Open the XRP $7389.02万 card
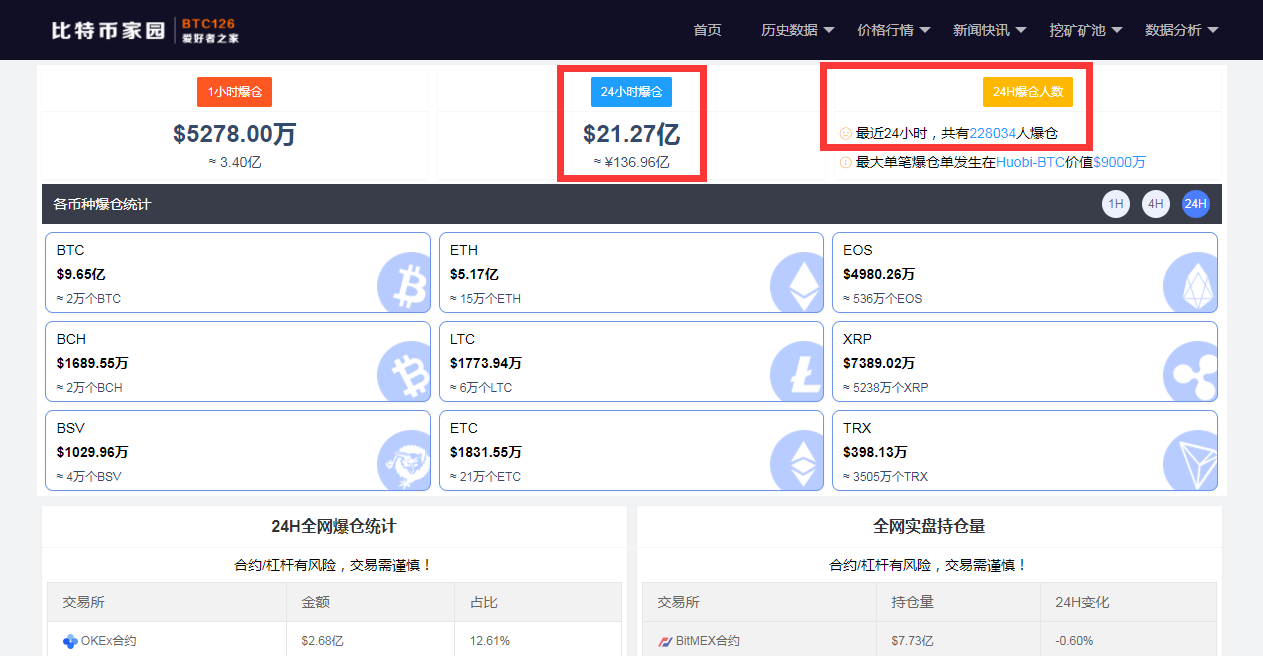Image resolution: width=1263 pixels, height=656 pixels. [x=1025, y=362]
